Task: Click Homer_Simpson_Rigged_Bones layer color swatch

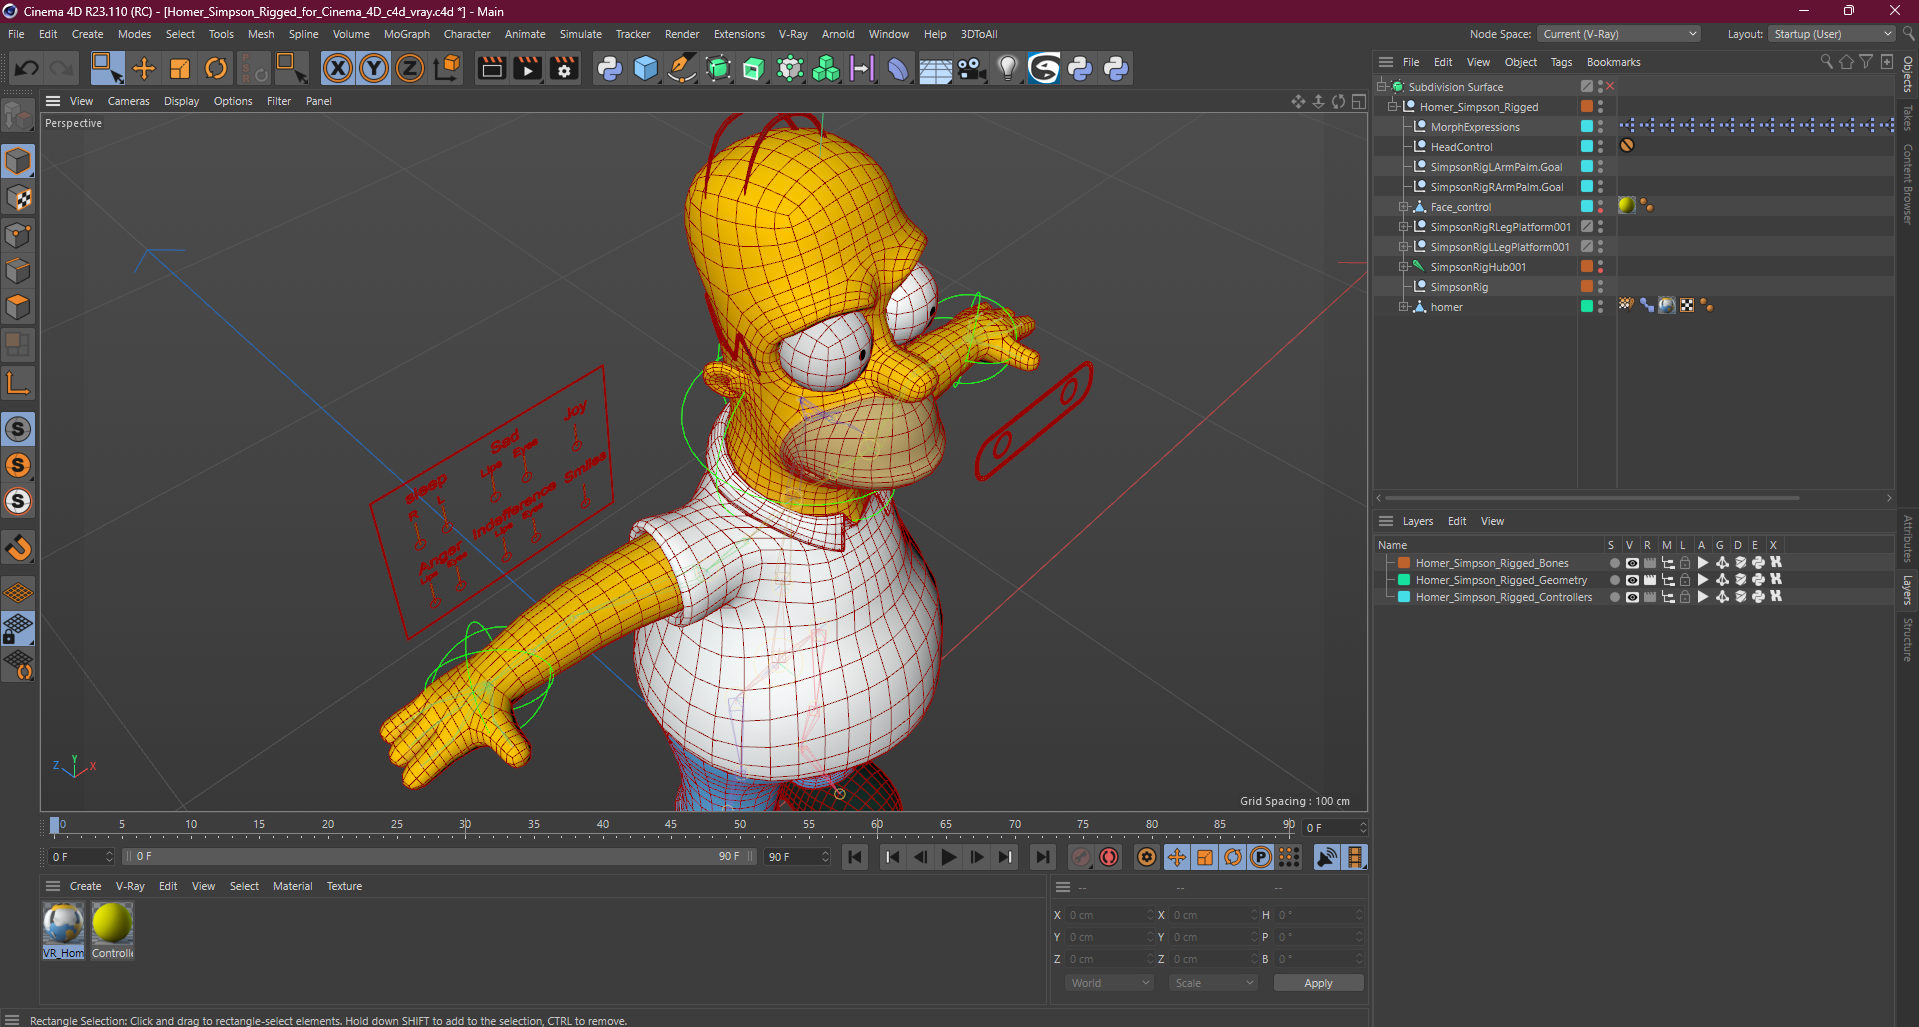Action: pos(1404,563)
